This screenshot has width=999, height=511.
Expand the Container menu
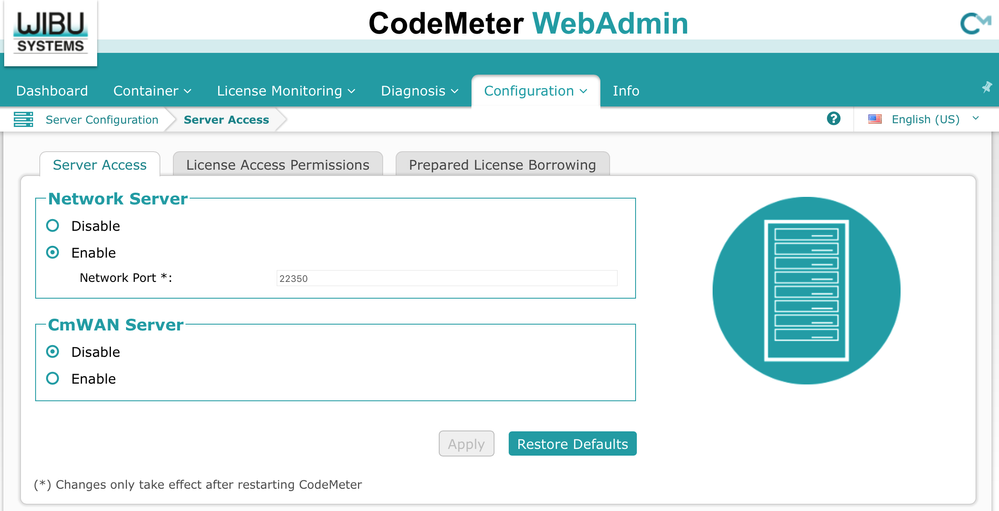[152, 91]
